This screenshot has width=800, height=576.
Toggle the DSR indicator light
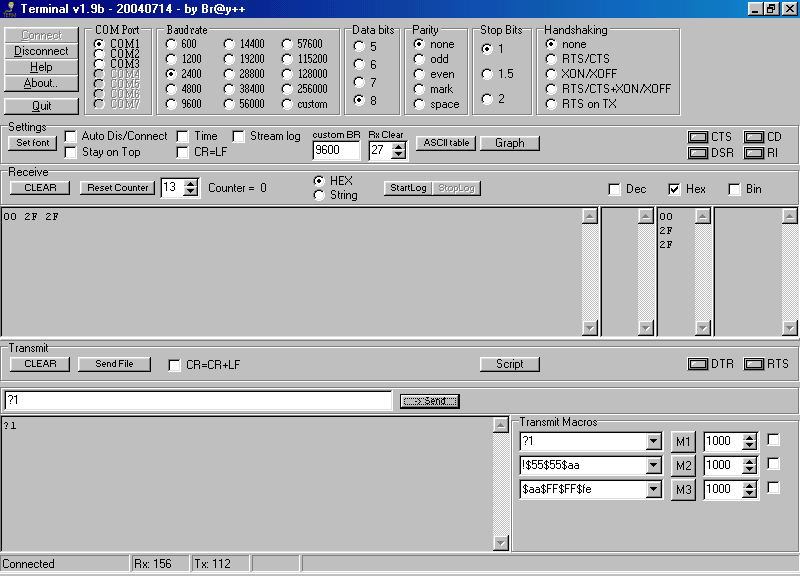point(697,153)
